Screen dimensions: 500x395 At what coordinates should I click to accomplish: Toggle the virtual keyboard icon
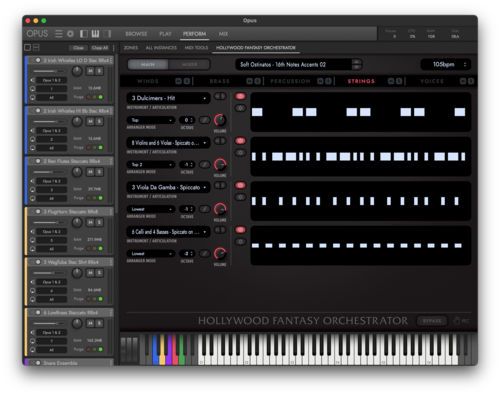coord(95,34)
